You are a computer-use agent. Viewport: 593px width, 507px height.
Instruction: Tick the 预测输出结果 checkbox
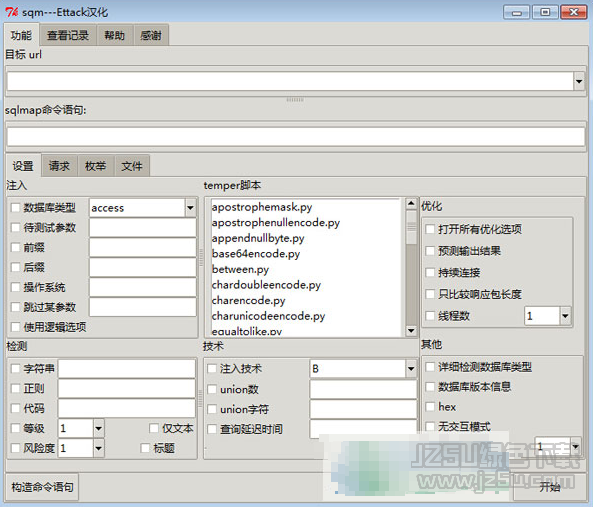click(x=430, y=251)
